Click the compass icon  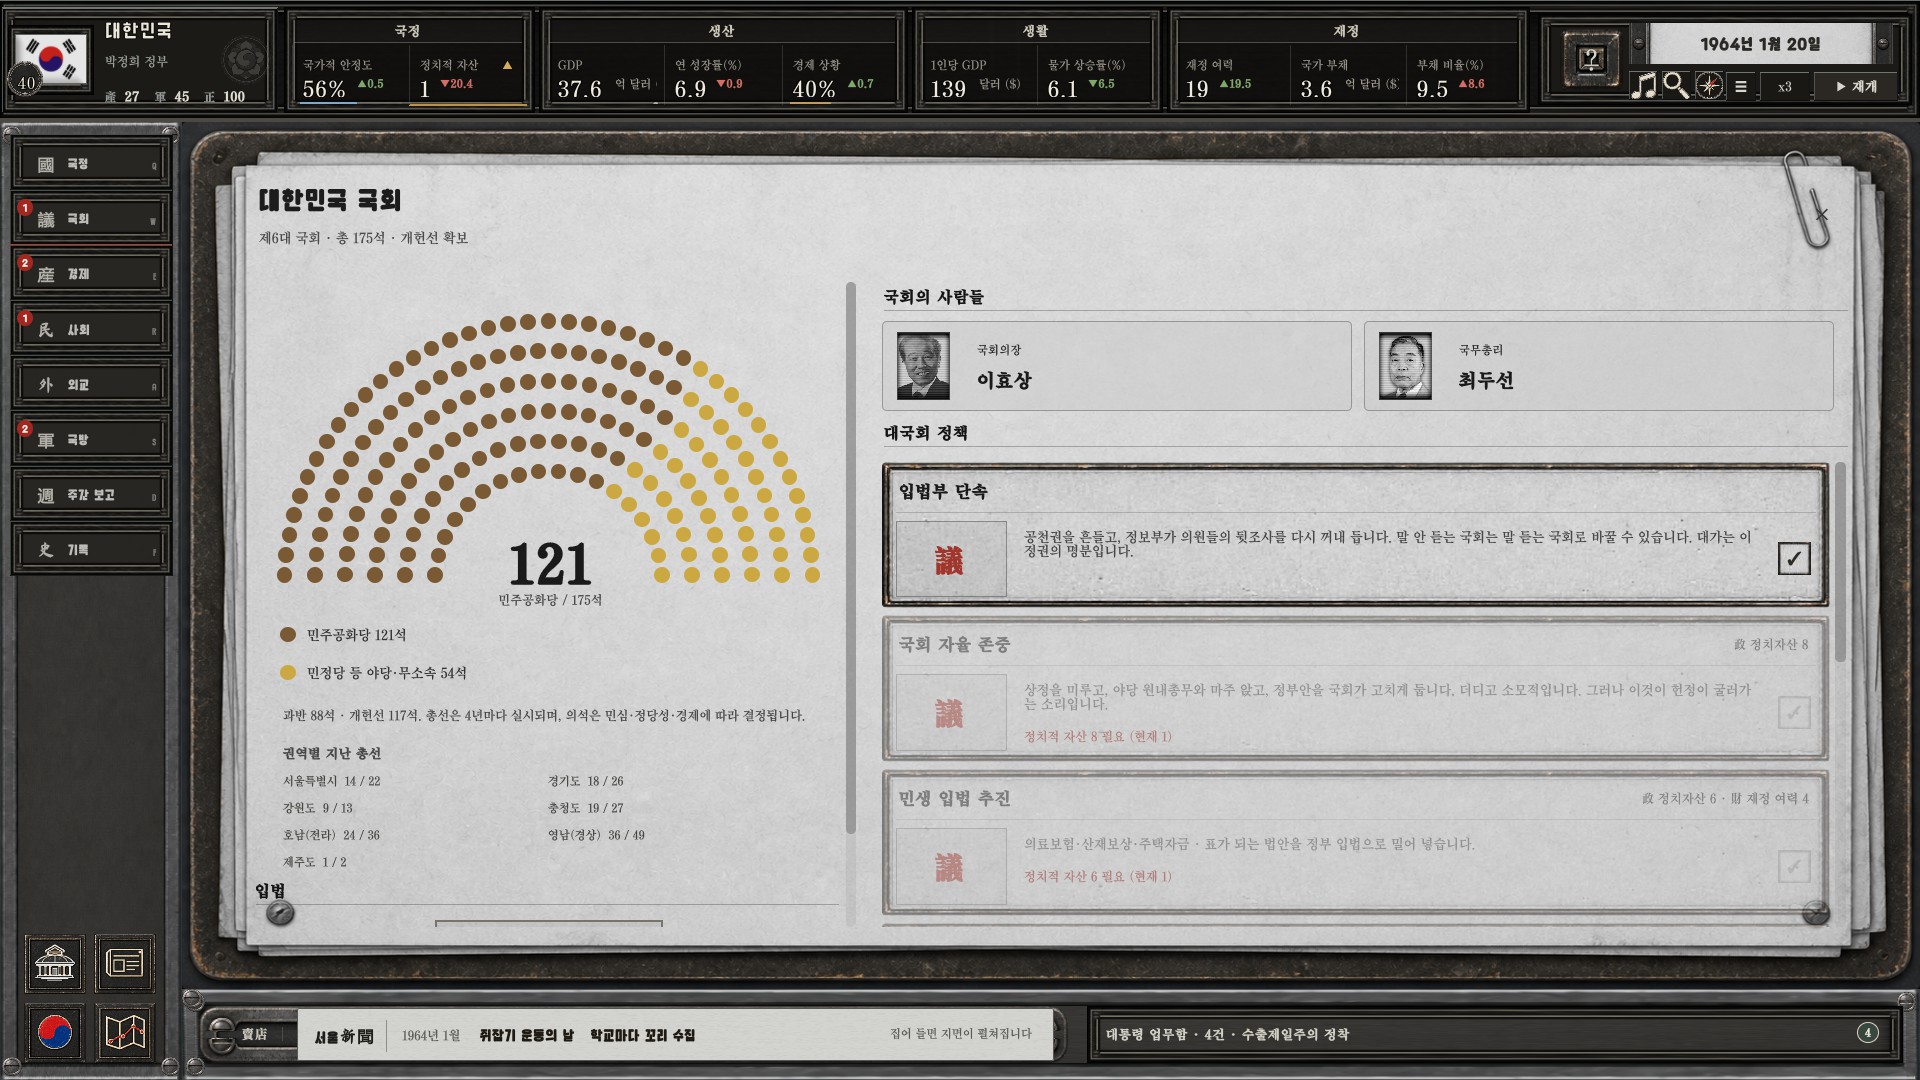(1710, 86)
